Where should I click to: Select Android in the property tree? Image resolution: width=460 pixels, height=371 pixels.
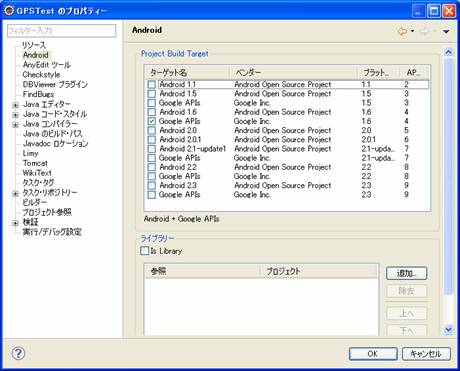(x=36, y=55)
